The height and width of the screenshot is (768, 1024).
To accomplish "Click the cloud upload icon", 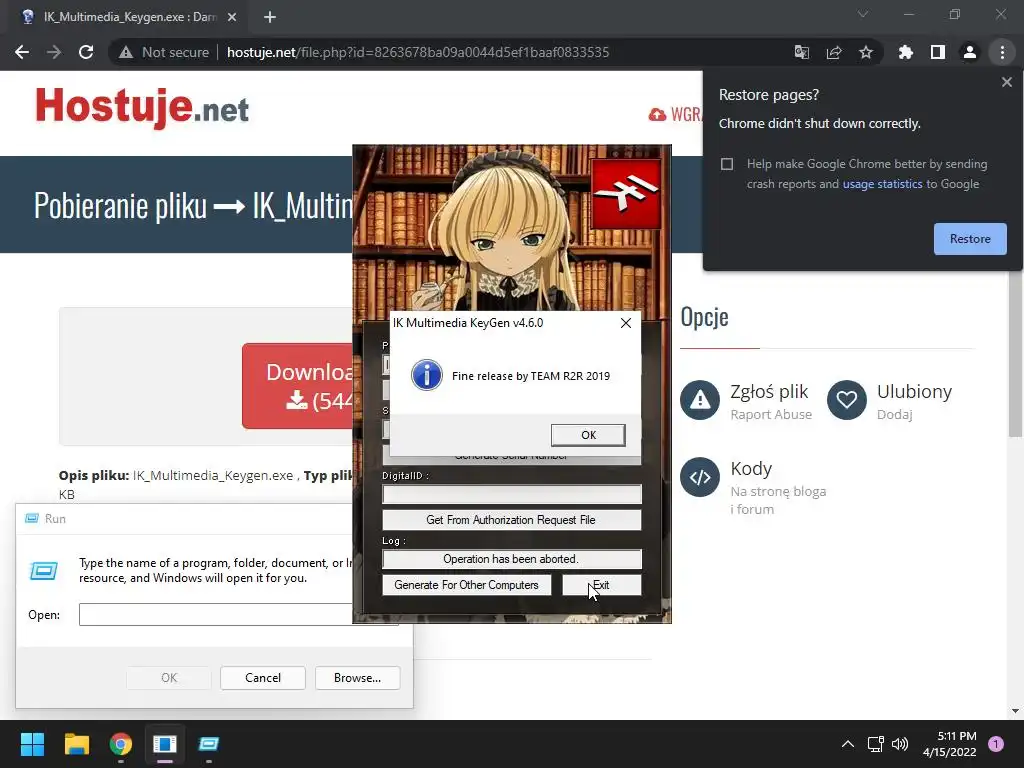I will (x=657, y=115).
